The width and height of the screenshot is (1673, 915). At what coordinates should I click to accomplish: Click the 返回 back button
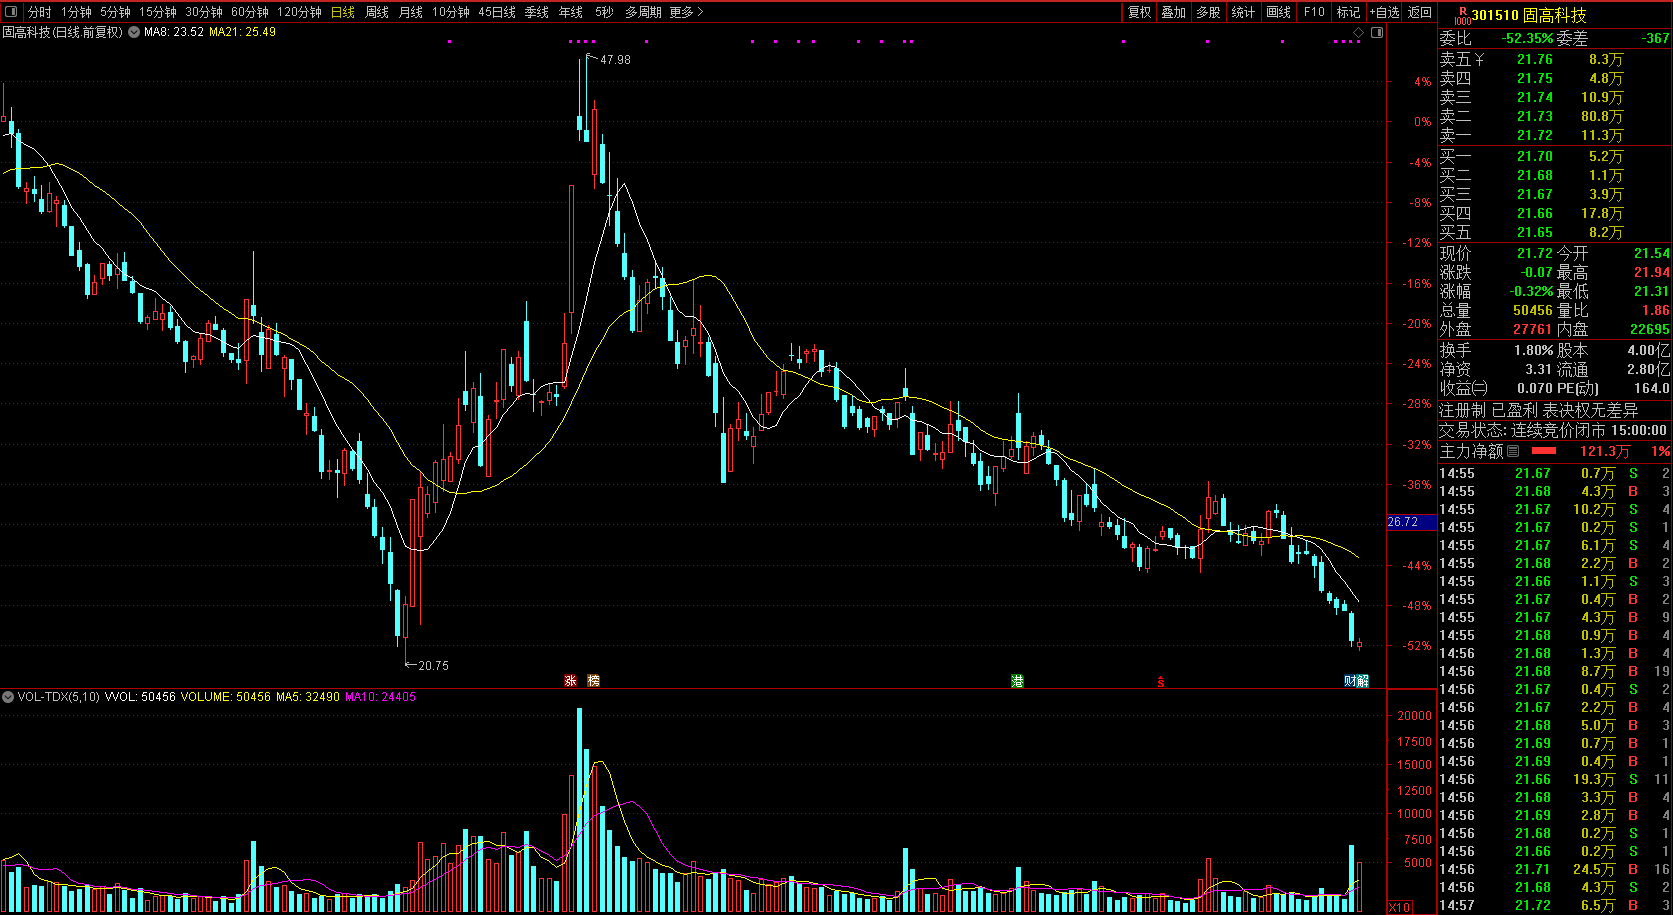1420,12
